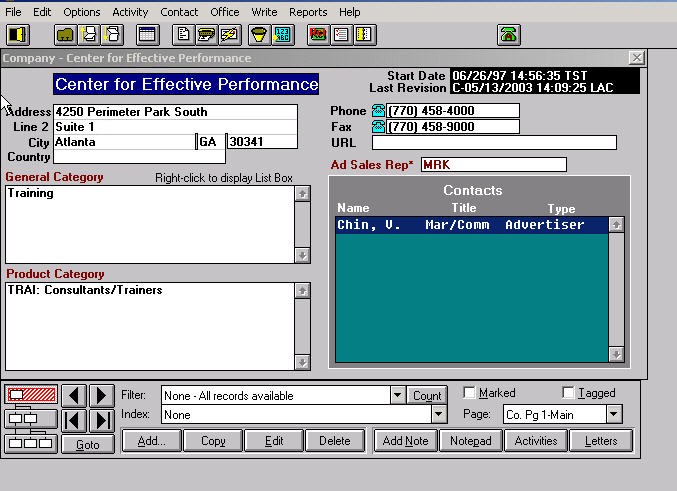
Task: Click the Copy button
Action: 213,440
